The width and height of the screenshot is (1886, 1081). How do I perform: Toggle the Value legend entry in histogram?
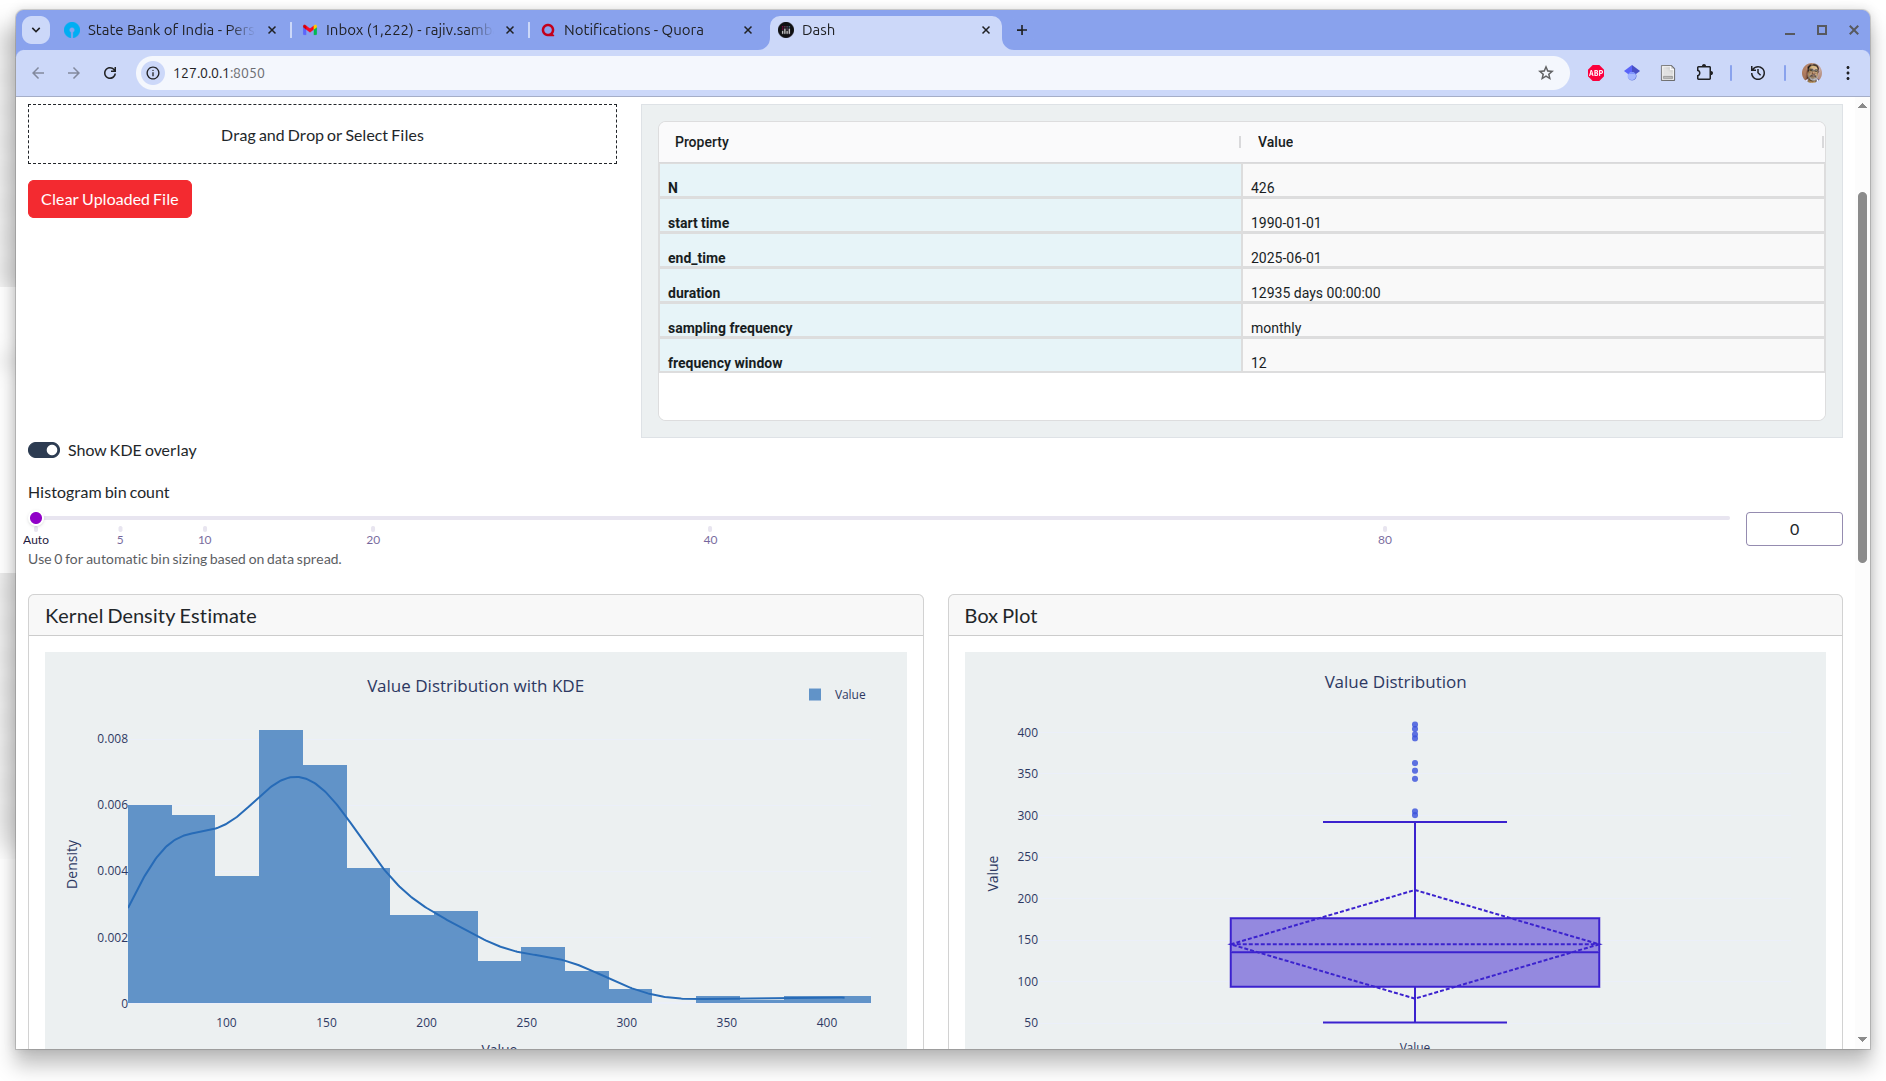(x=838, y=695)
